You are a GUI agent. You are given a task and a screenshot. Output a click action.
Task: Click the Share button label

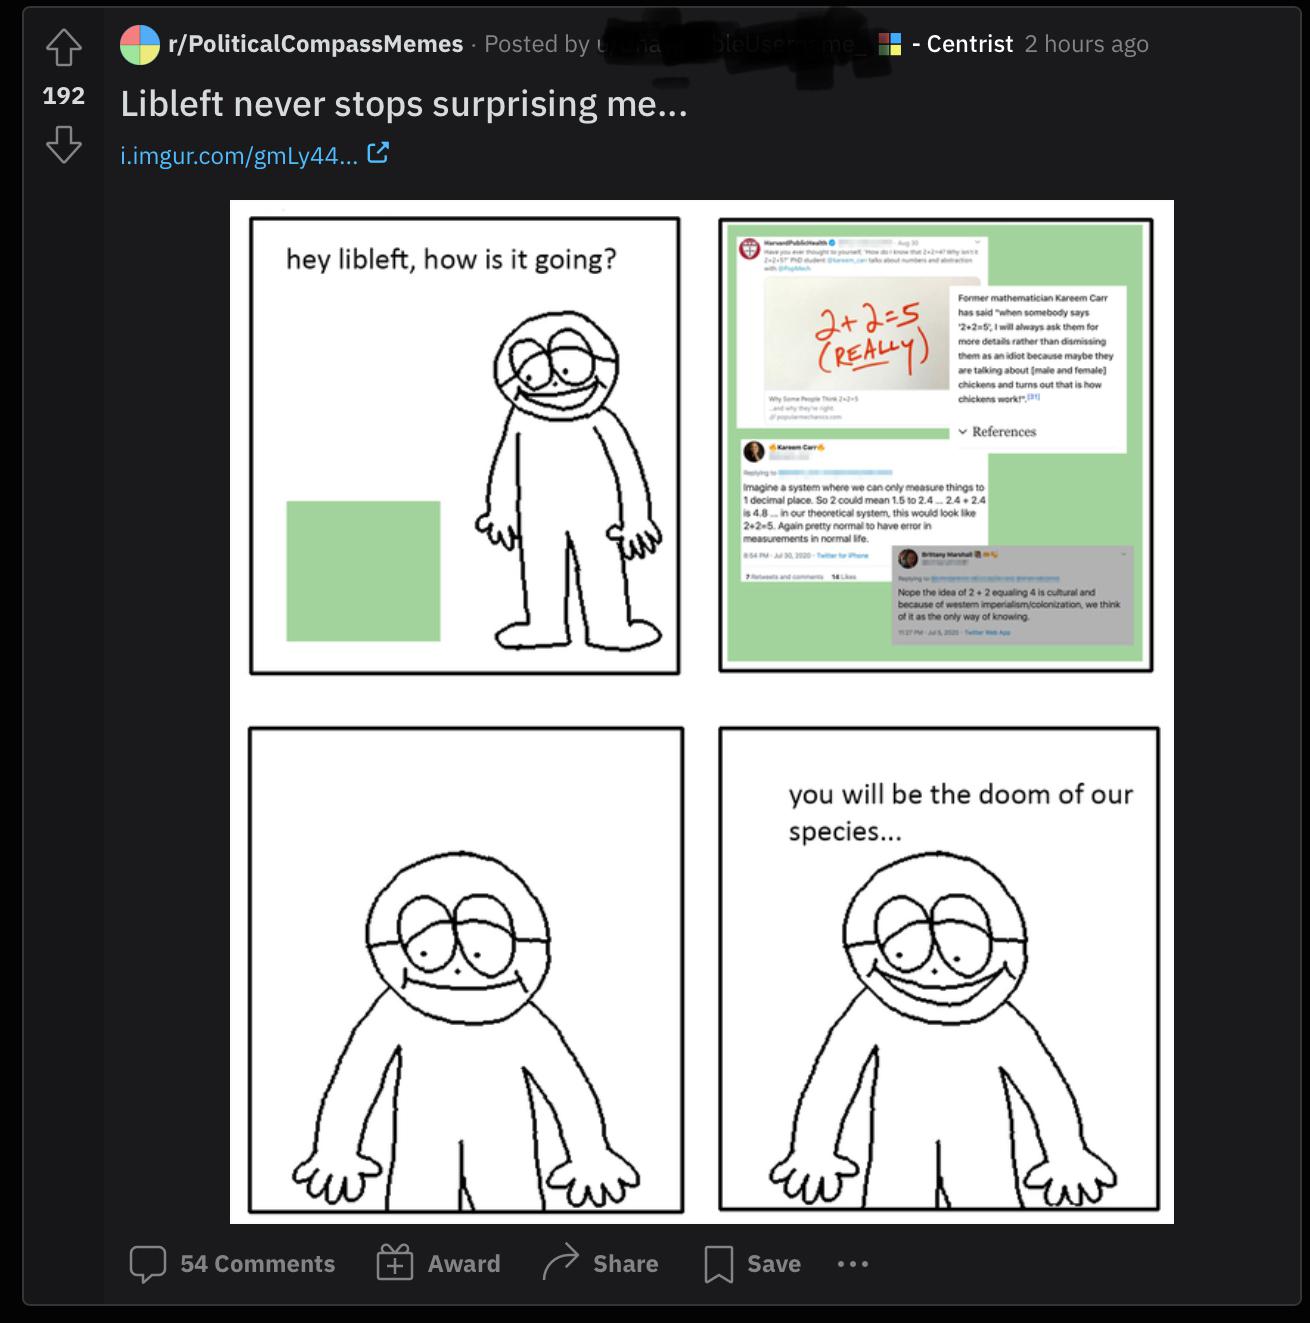click(x=626, y=1264)
